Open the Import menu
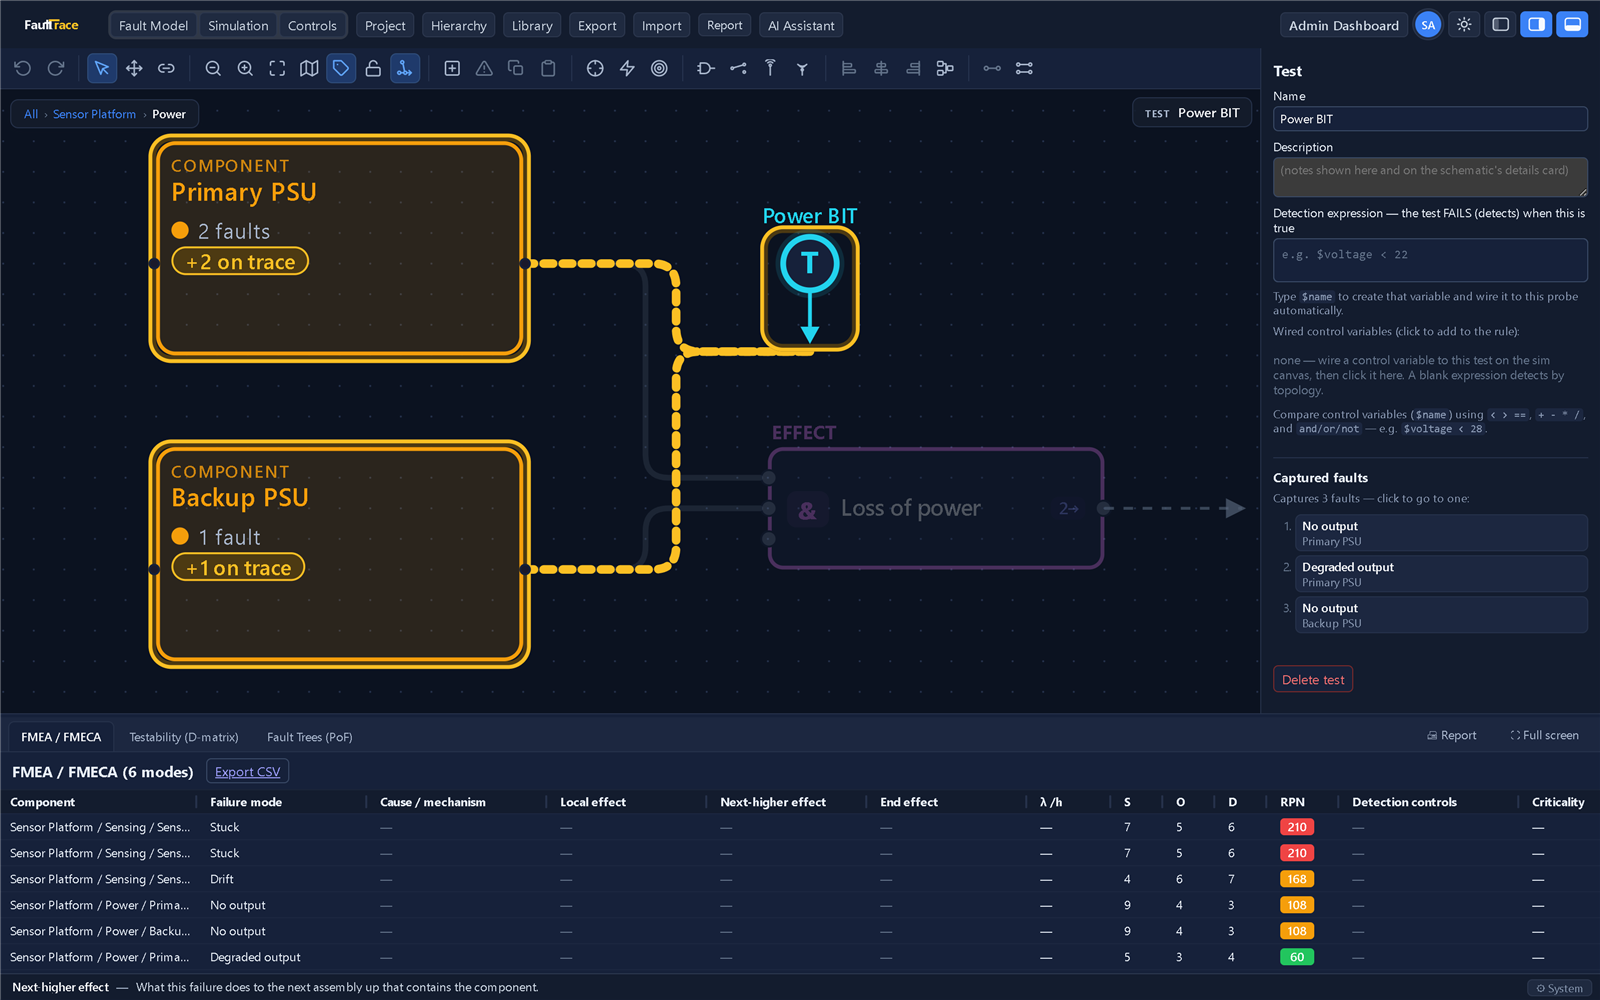The height and width of the screenshot is (1000, 1600). click(x=661, y=25)
